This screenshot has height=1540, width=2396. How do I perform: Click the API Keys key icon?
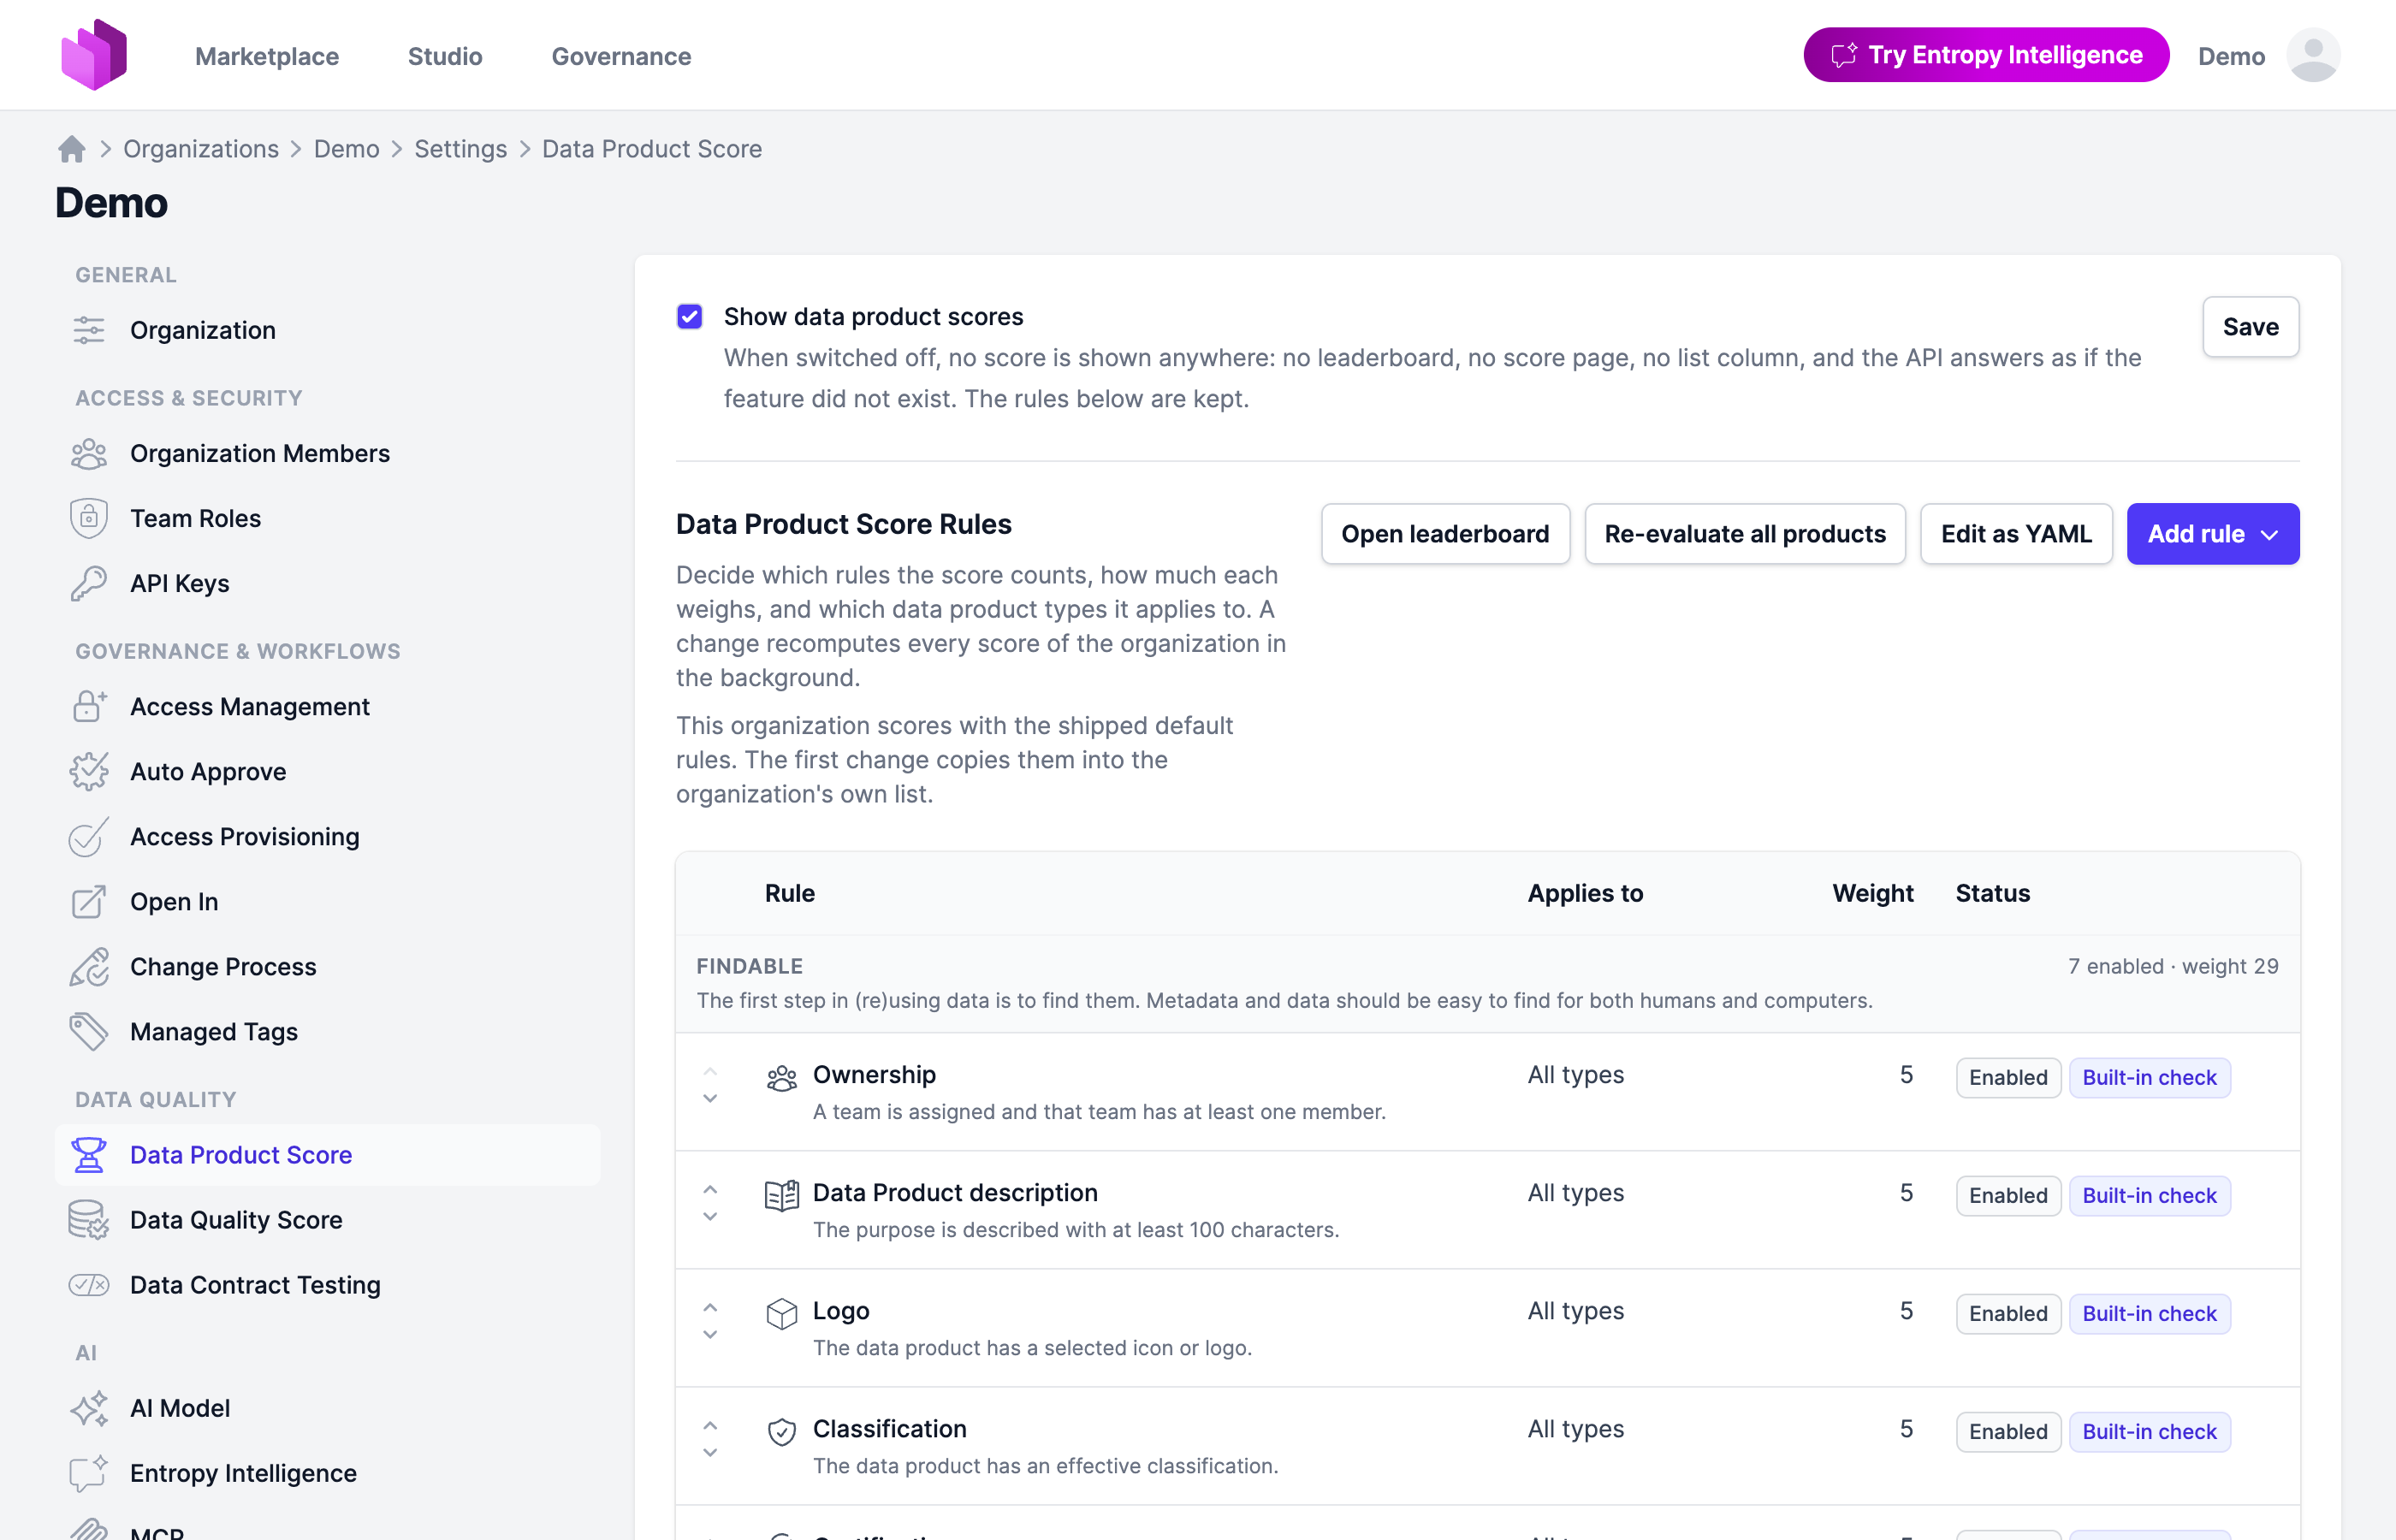[x=89, y=584]
